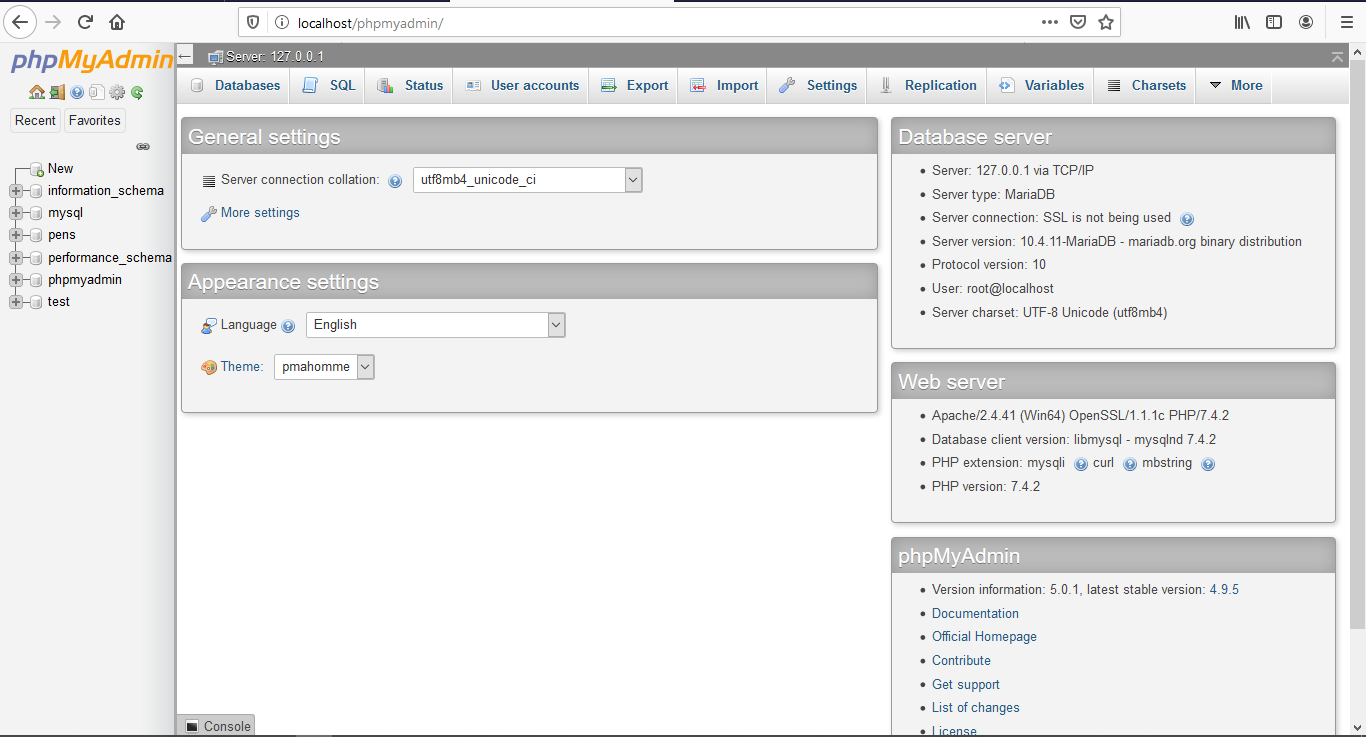Click the log out door icon

(x=57, y=92)
